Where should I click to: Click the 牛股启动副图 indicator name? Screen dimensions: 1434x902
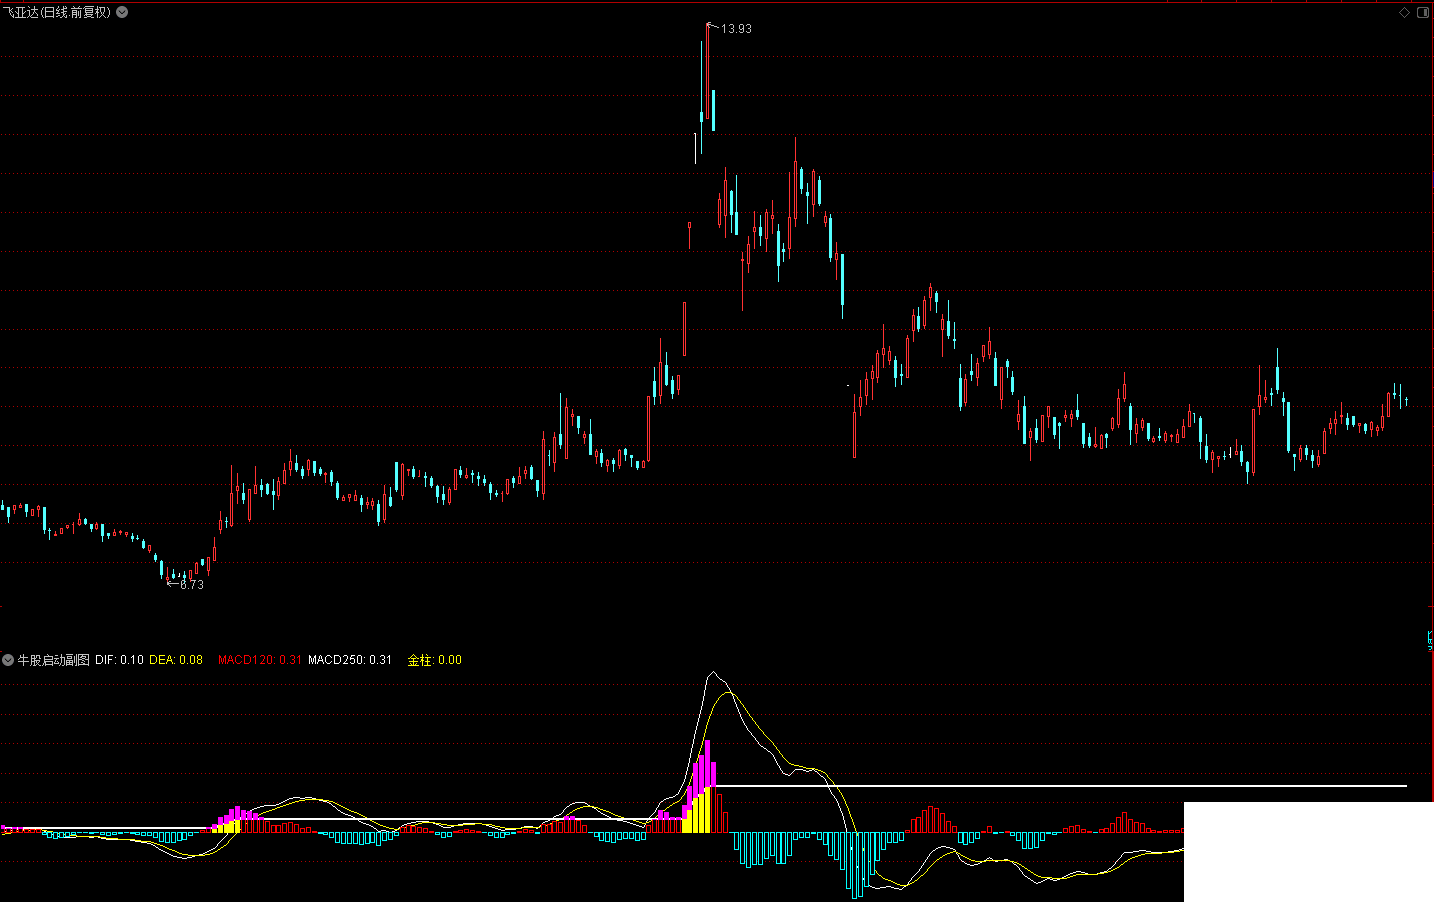[x=54, y=660]
